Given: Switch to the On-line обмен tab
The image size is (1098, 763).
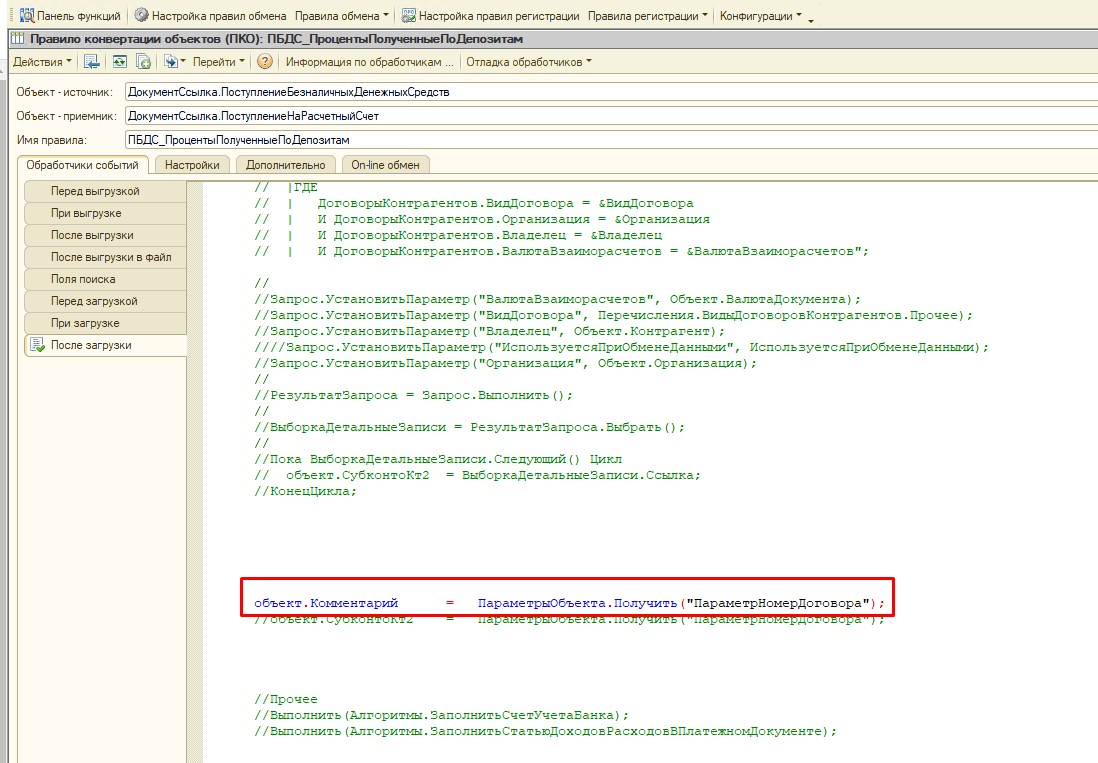Looking at the screenshot, I should click(386, 165).
